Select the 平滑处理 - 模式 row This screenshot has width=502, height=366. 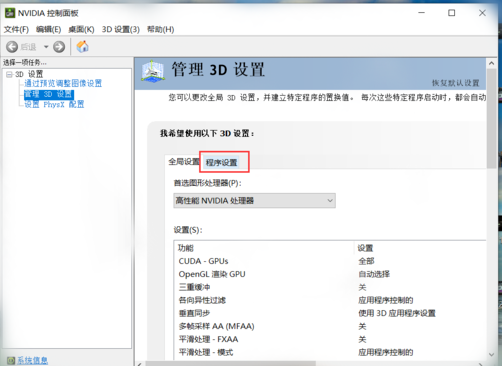pyautogui.click(x=330, y=352)
